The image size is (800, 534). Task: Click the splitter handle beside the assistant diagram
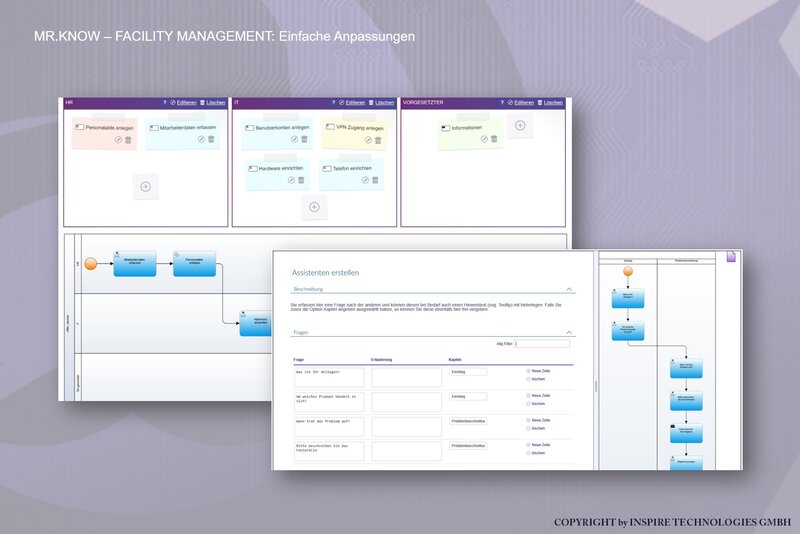pyautogui.click(x=596, y=386)
